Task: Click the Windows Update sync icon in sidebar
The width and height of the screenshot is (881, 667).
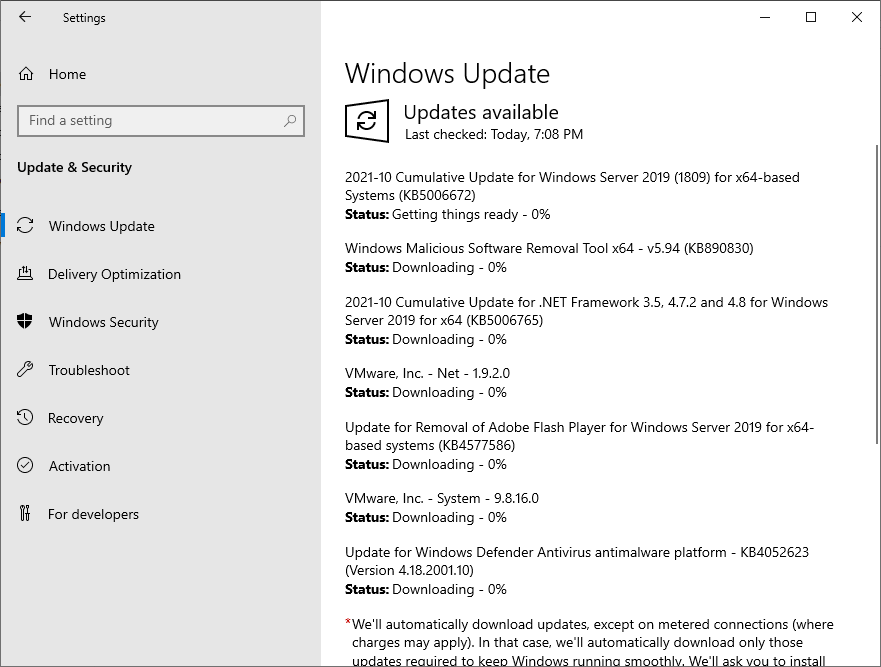Action: point(25,225)
